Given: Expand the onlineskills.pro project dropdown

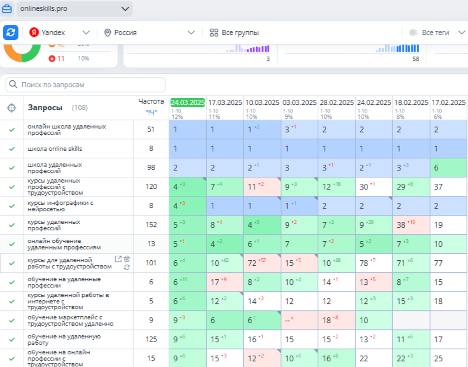Looking at the screenshot, I should click(x=125, y=9).
